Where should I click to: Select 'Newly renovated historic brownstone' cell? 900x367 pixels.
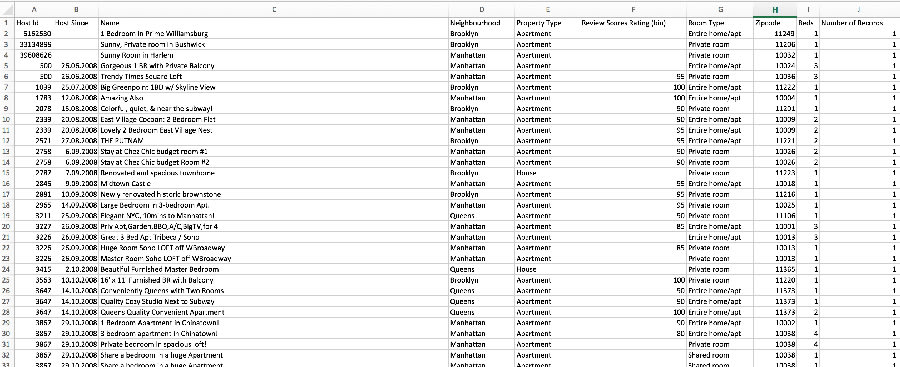point(274,195)
